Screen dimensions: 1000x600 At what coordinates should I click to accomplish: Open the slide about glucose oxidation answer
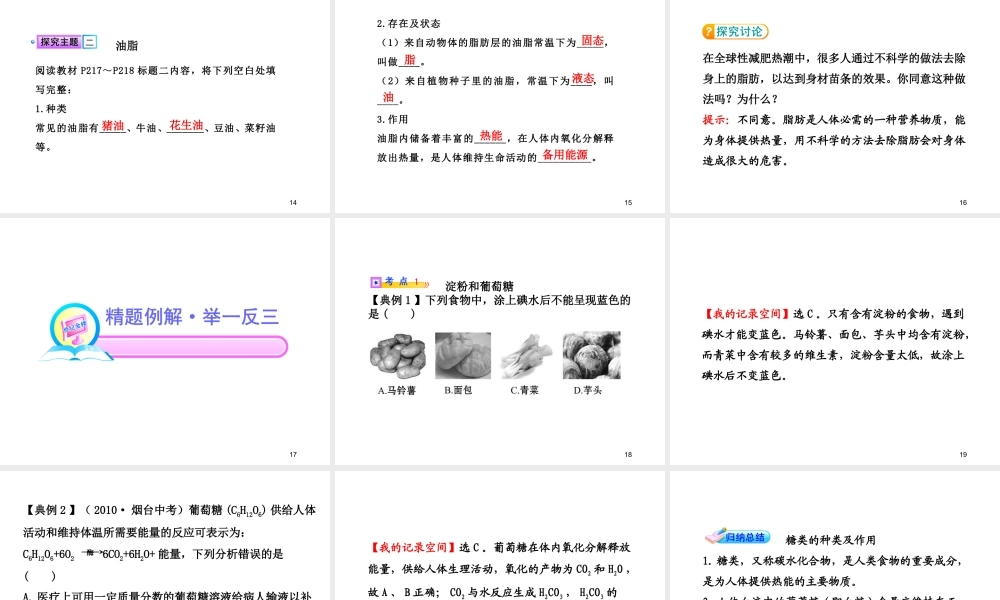click(499, 536)
